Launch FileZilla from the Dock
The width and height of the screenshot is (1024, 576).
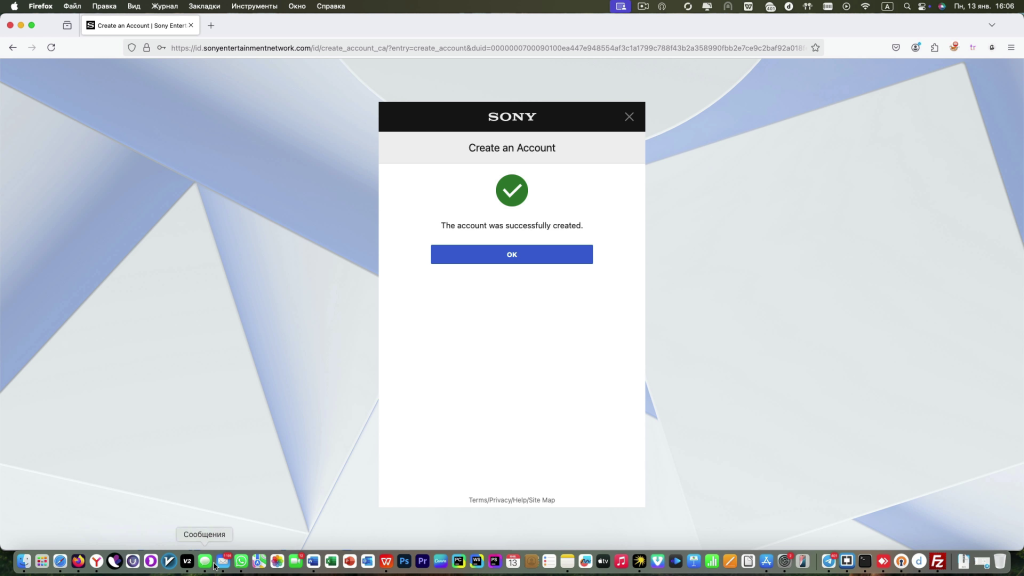pyautogui.click(x=936, y=562)
